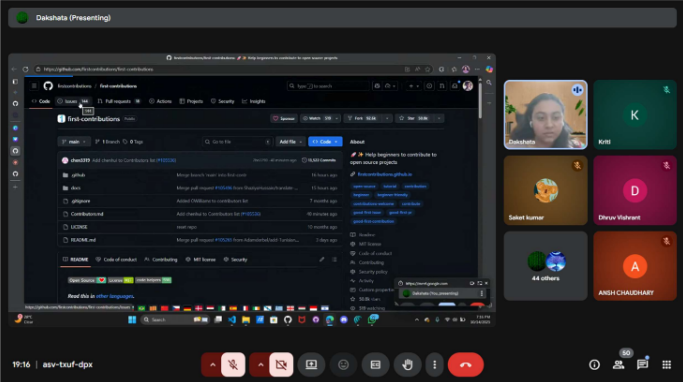Click the other languages link
The width and height of the screenshot is (683, 382).
click(115, 296)
